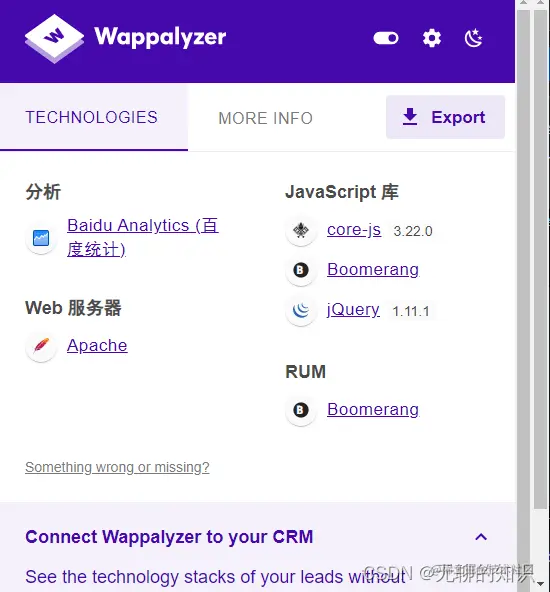This screenshot has width=550, height=592.
Task: Switch to the MORE INFO tab
Action: click(x=265, y=118)
